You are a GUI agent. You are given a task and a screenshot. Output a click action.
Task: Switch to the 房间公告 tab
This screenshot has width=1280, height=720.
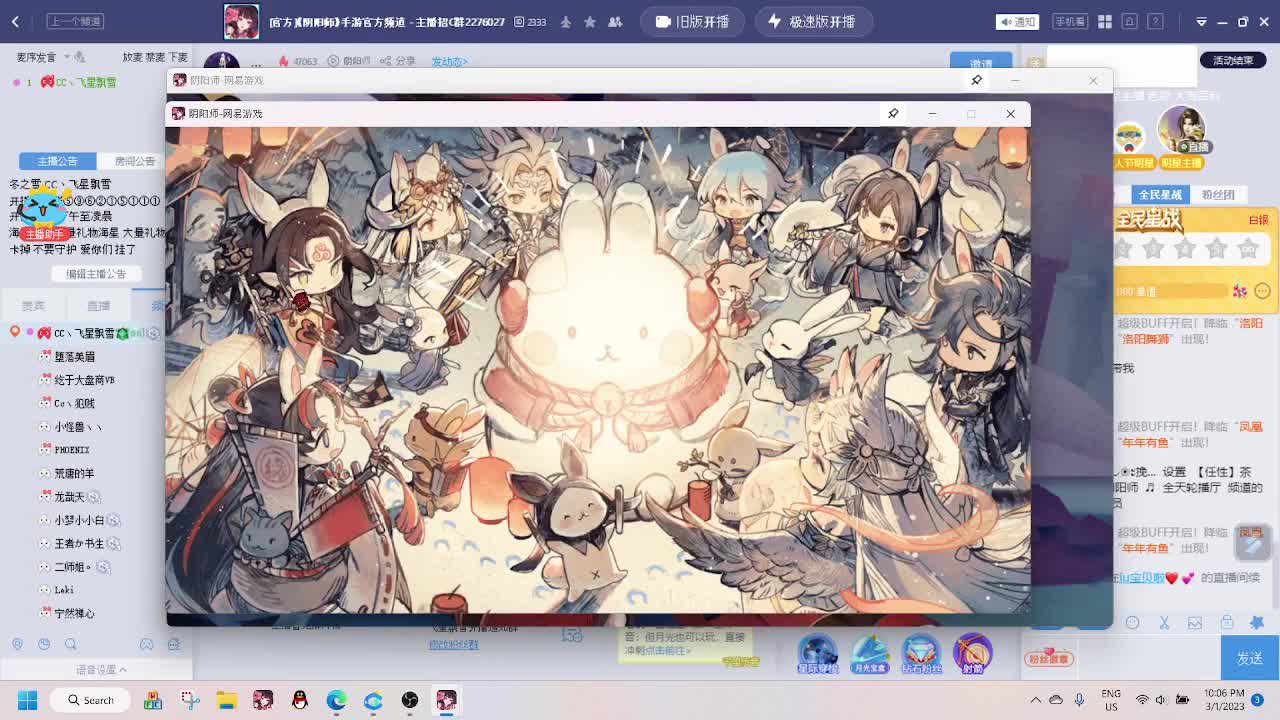point(134,161)
